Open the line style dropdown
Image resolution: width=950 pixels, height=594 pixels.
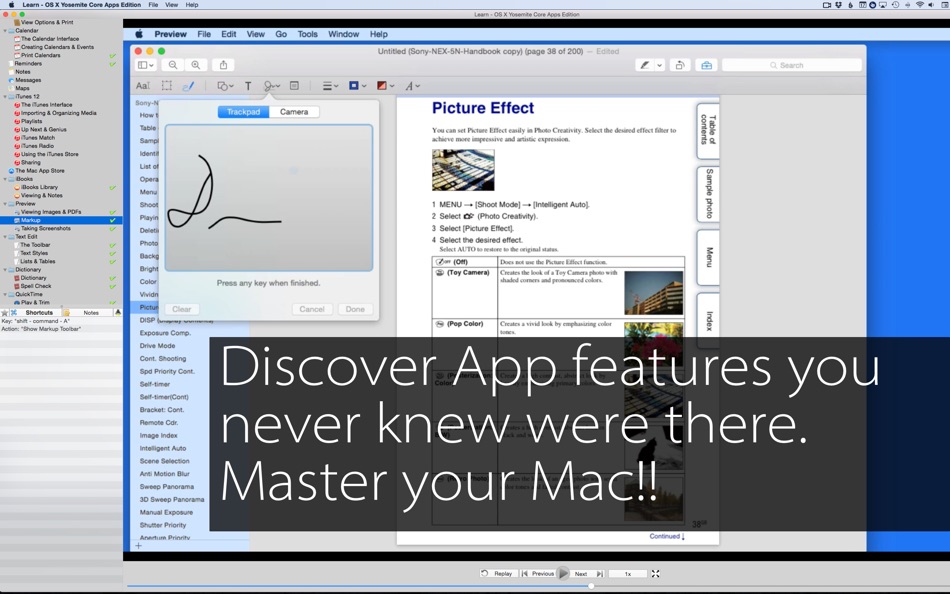[330, 86]
